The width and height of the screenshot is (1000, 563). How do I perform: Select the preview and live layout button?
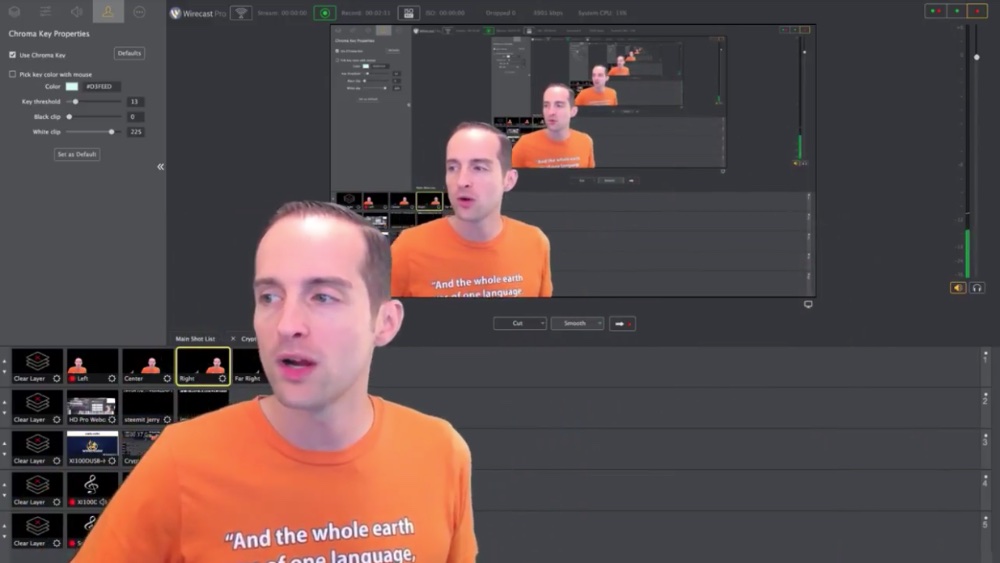[x=936, y=11]
